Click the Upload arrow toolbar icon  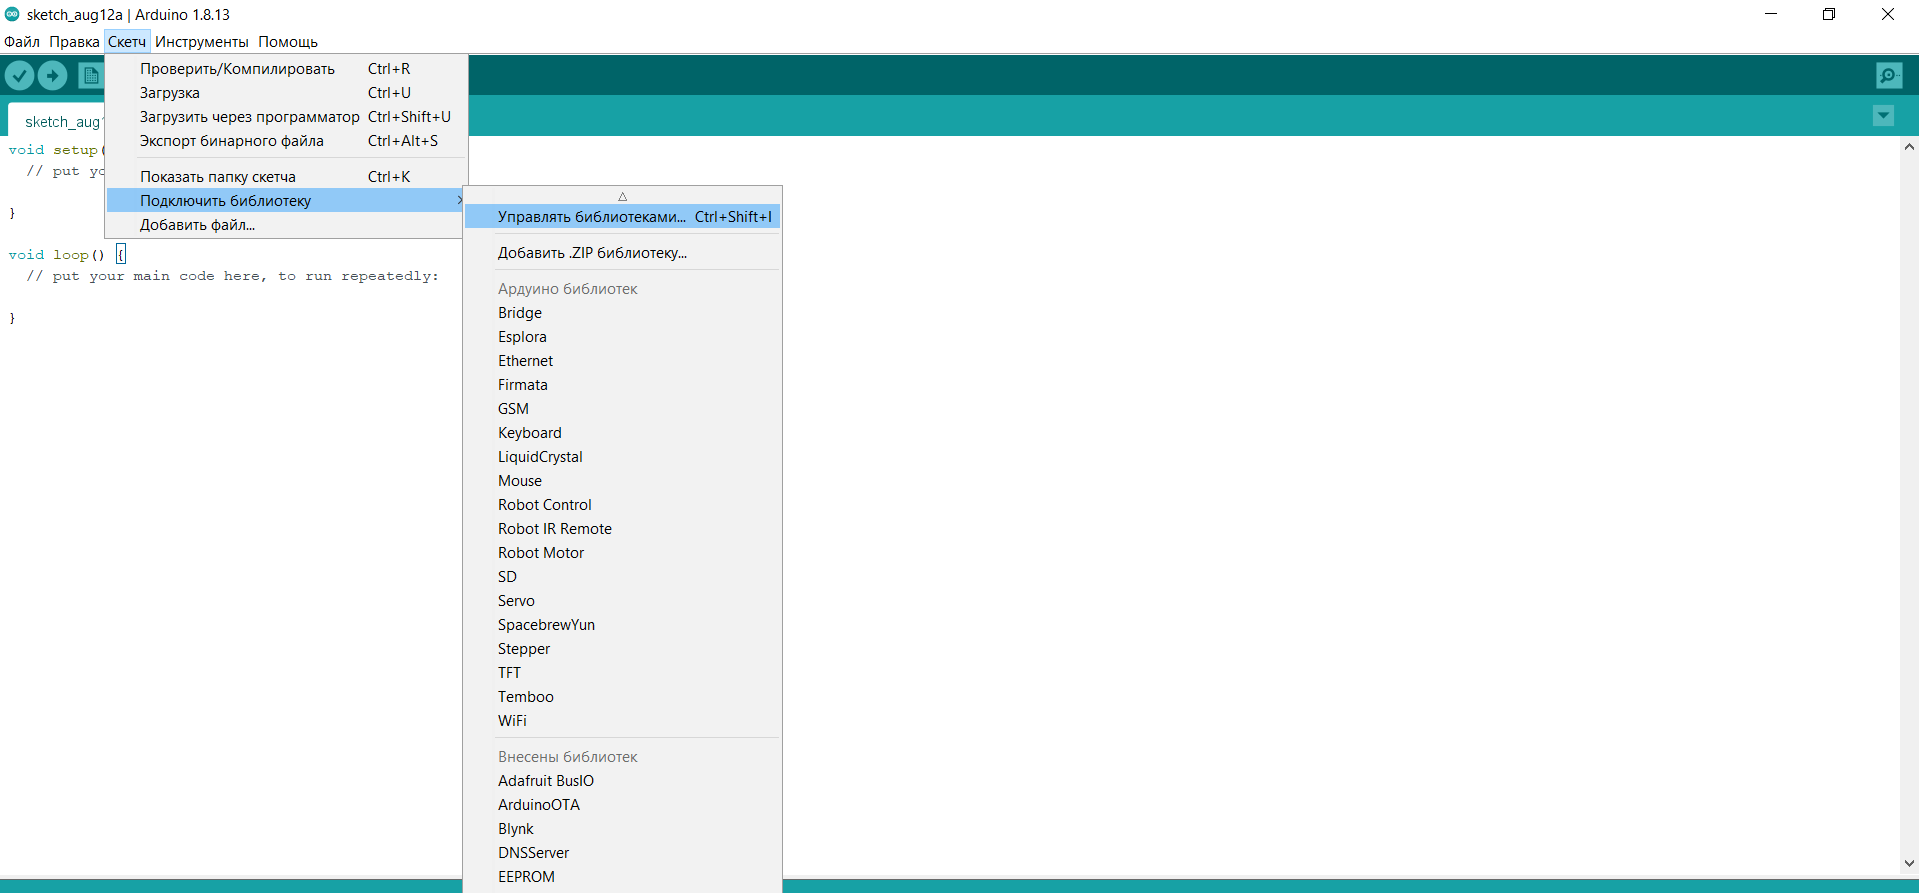(x=52, y=75)
